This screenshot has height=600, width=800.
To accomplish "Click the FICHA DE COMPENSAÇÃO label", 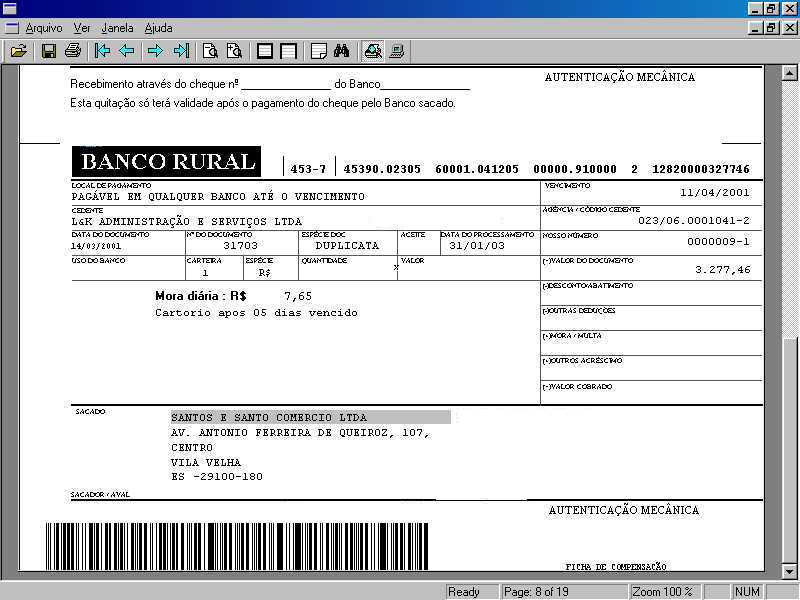I will click(616, 566).
